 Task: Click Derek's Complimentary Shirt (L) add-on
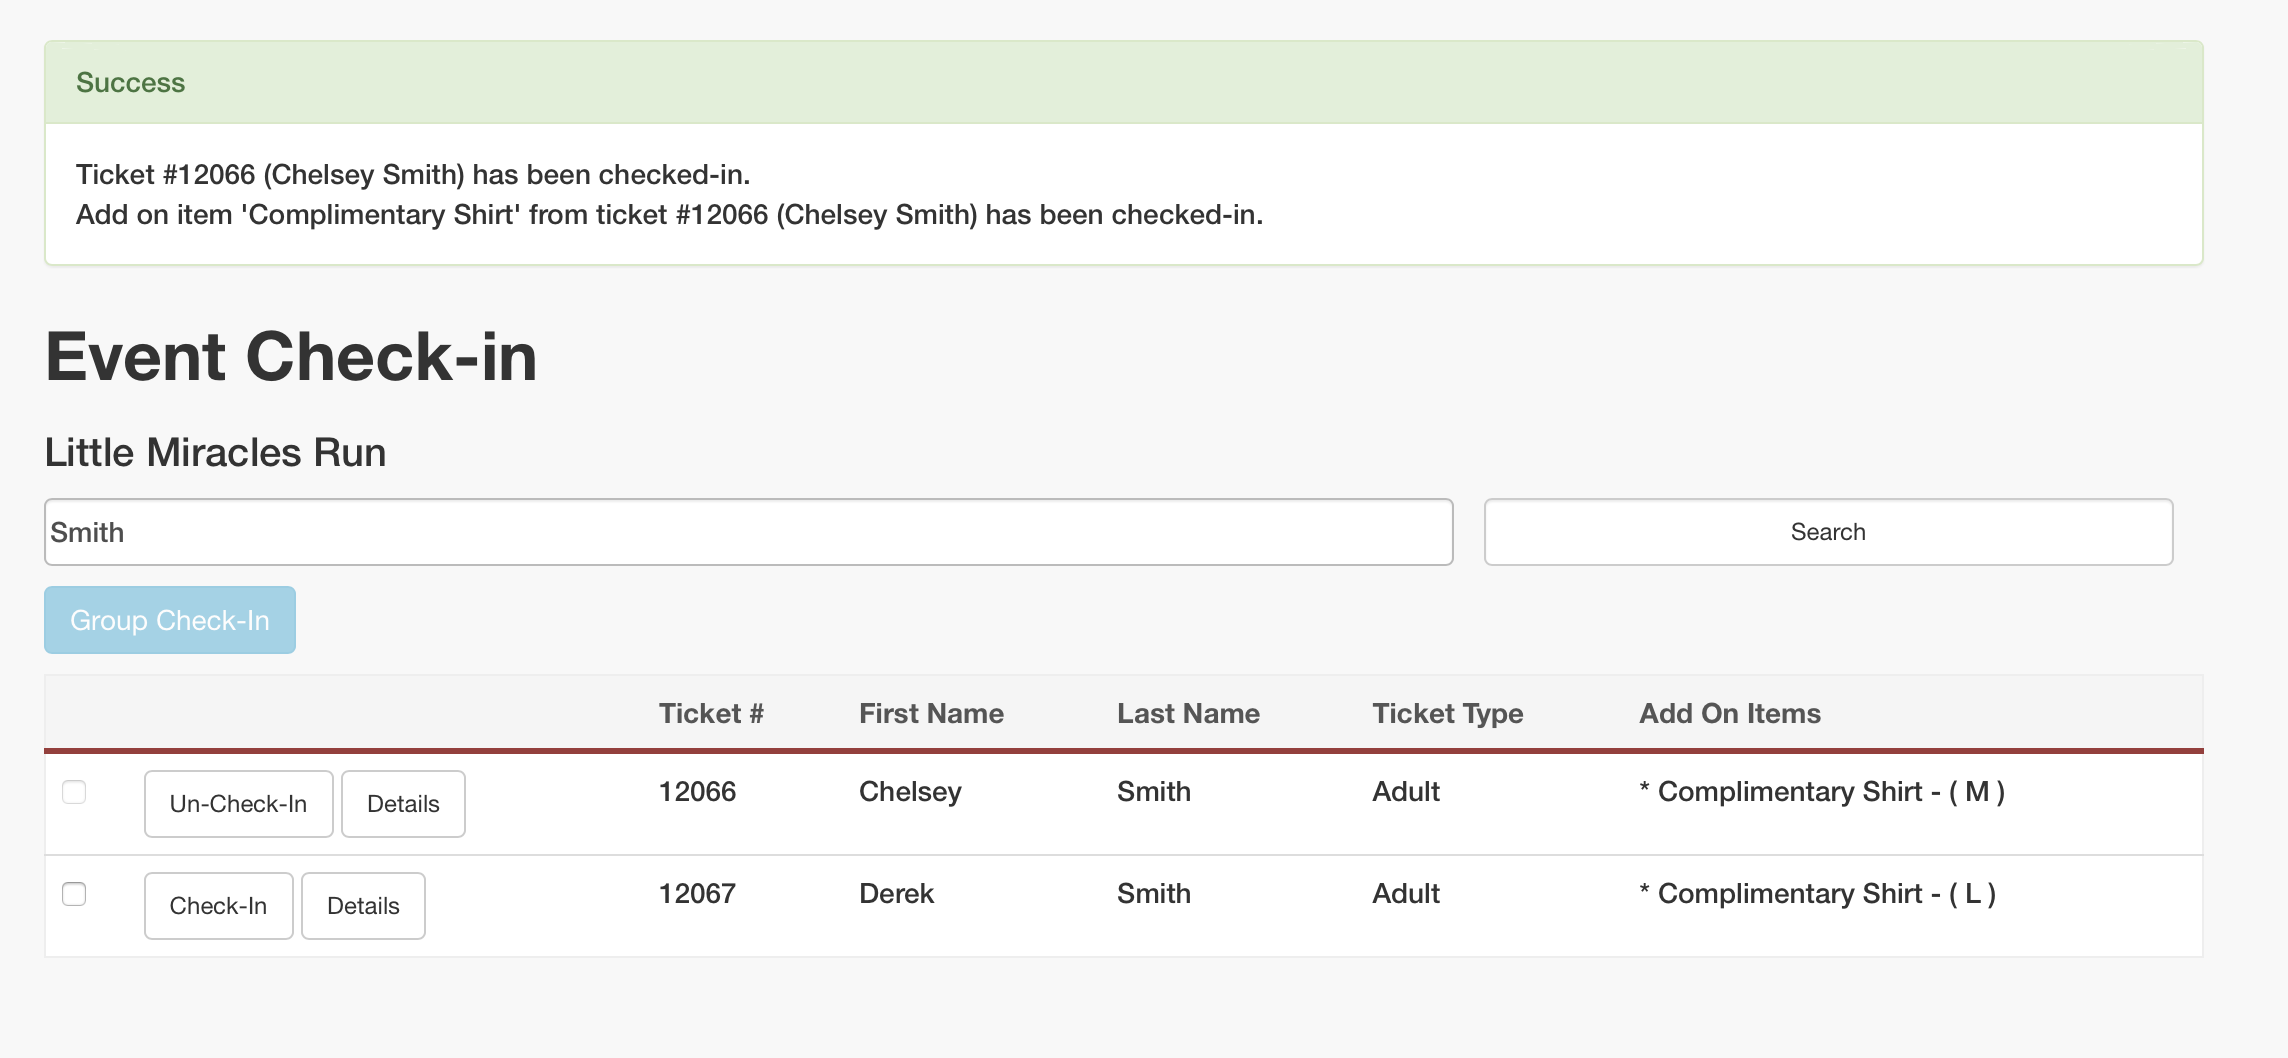tap(1817, 894)
